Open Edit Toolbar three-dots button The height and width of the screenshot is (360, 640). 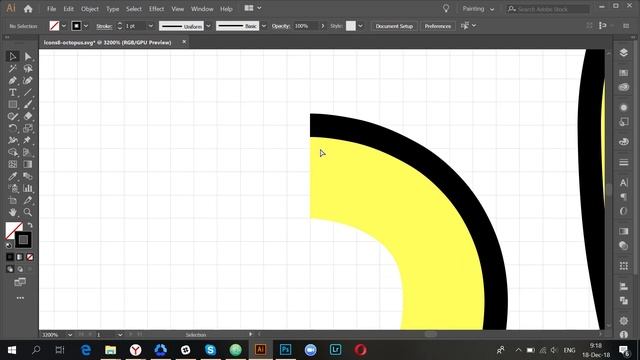point(20,298)
